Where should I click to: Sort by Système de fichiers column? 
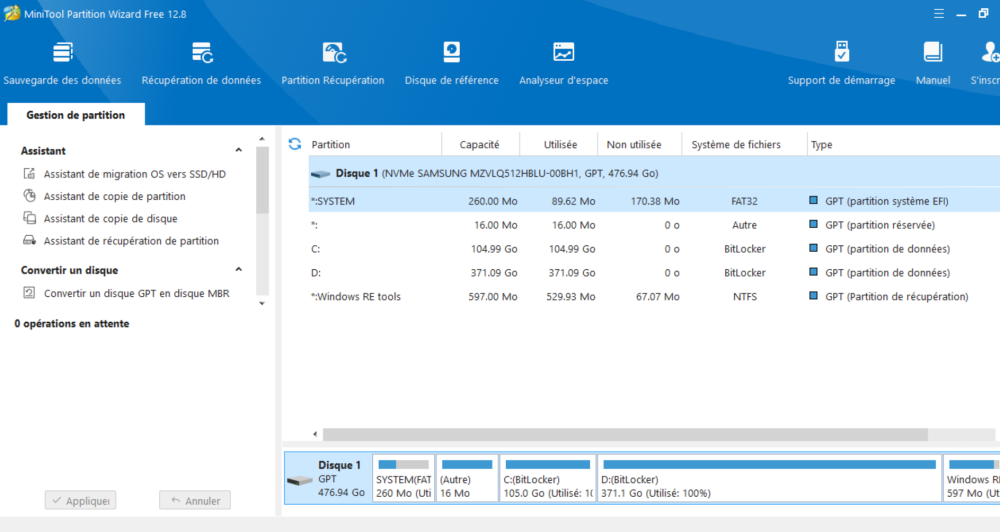[x=735, y=145]
